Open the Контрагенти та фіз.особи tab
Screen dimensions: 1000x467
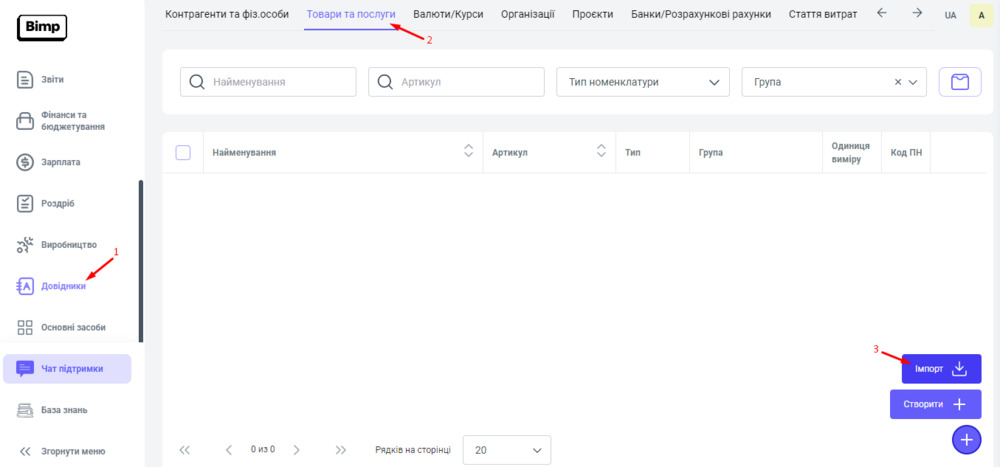tap(227, 15)
